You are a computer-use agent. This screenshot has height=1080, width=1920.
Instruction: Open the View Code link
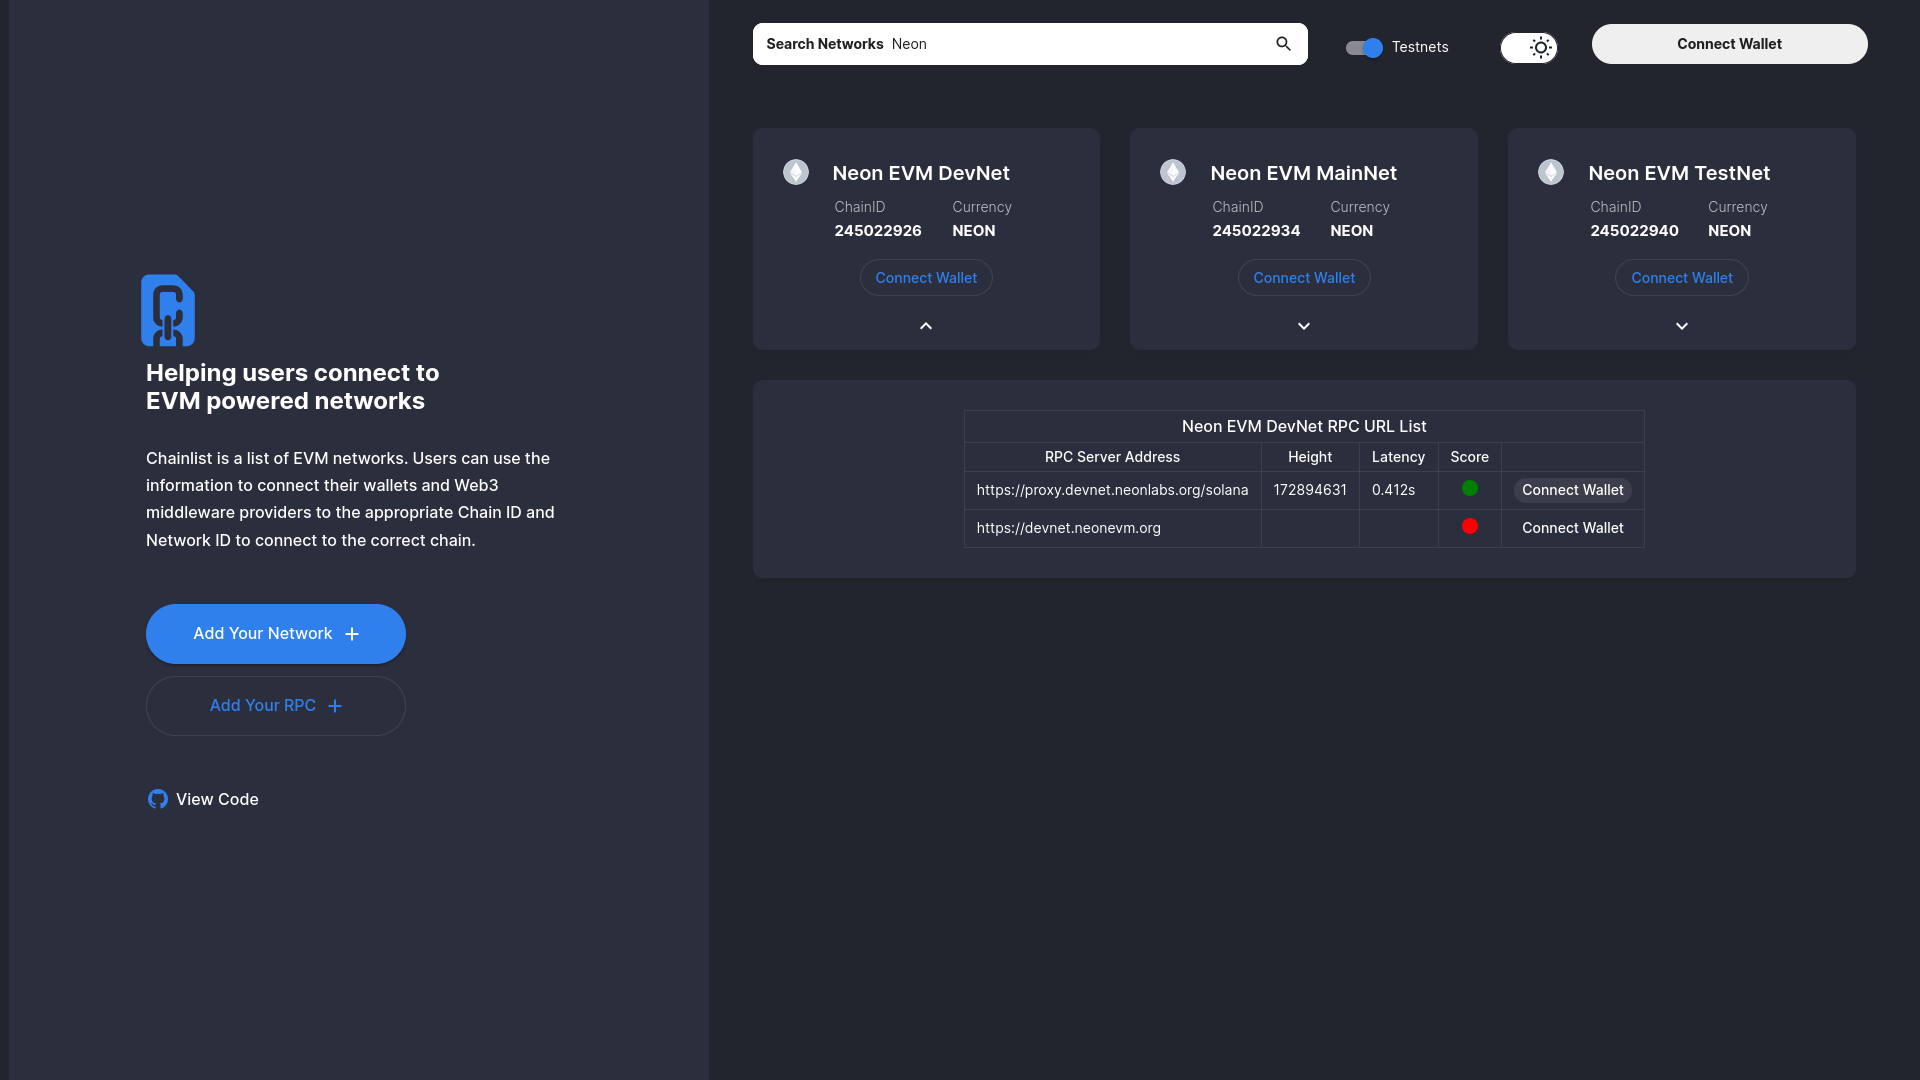[217, 799]
